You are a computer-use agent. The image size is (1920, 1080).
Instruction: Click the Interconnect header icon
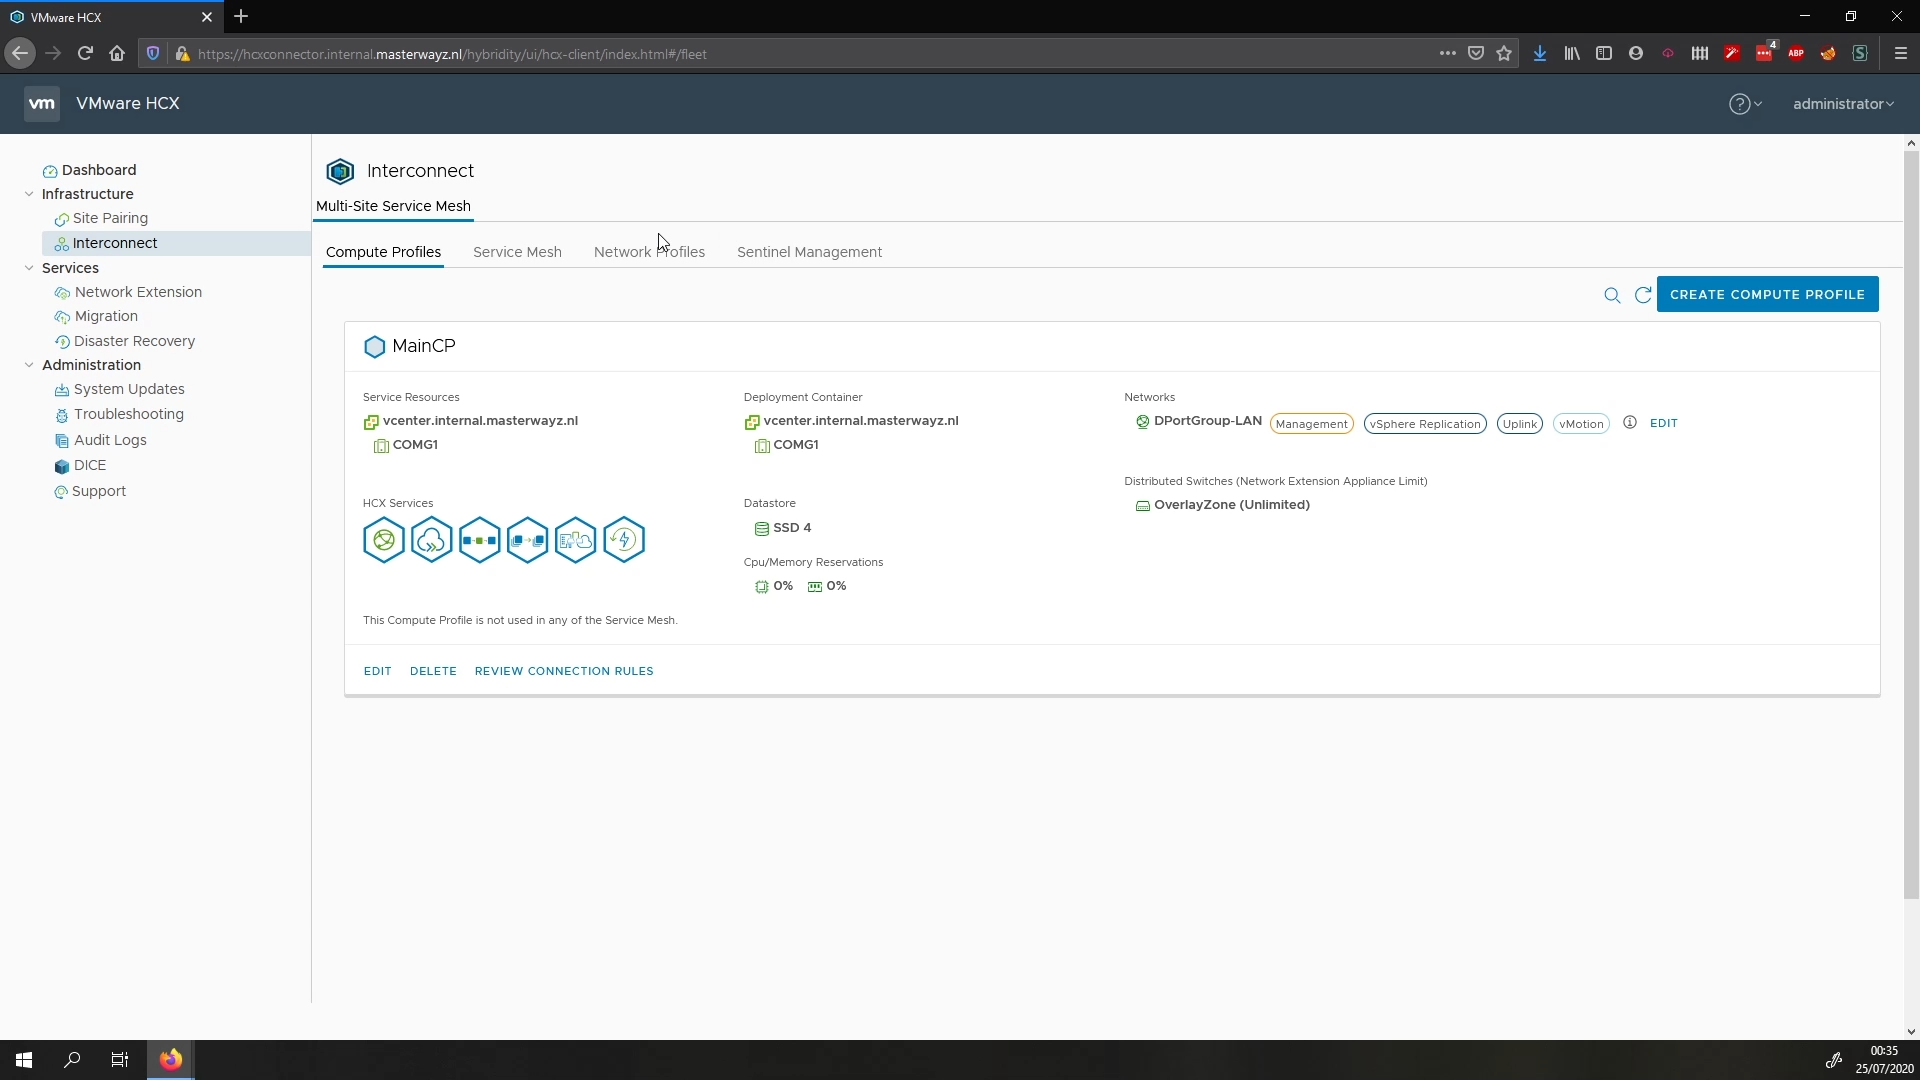[340, 171]
